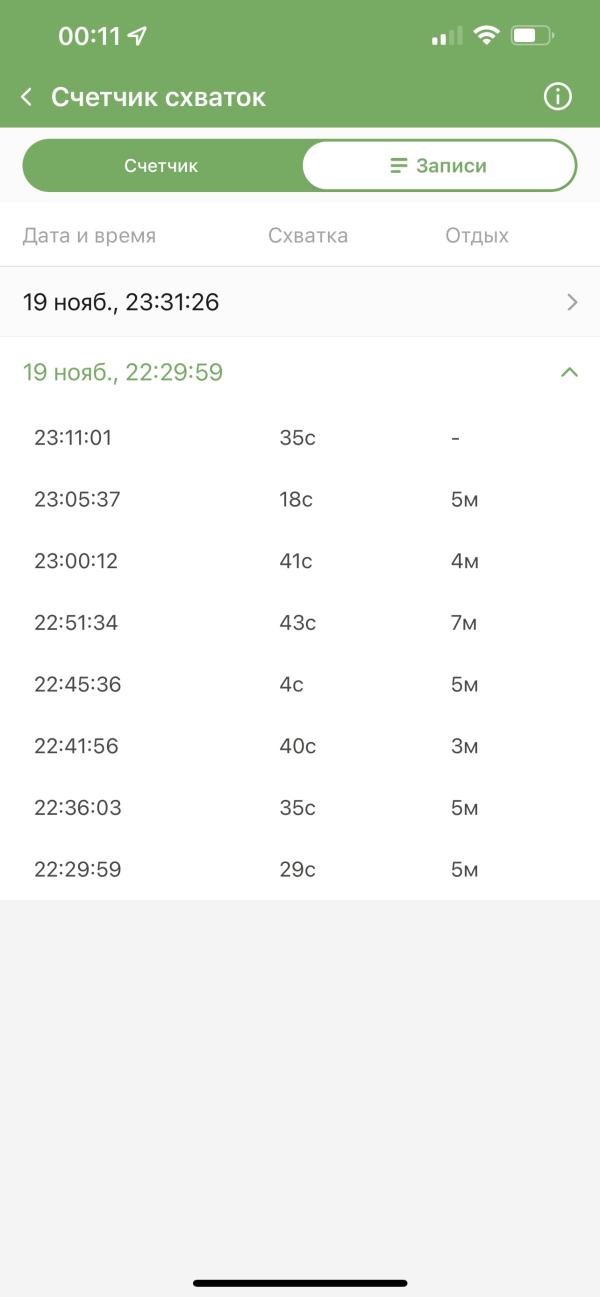Open the 19 нояб., 23:31:26 session
600x1297 pixels.
121,302
